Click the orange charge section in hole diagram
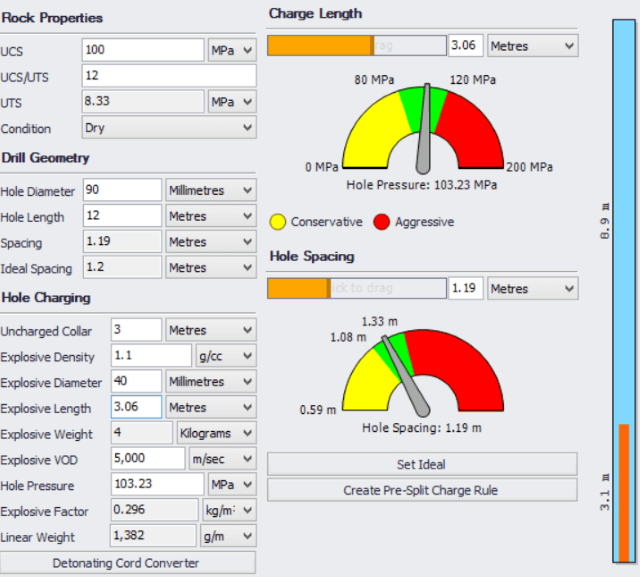Image resolution: width=640 pixels, height=577 pixels. click(x=624, y=493)
